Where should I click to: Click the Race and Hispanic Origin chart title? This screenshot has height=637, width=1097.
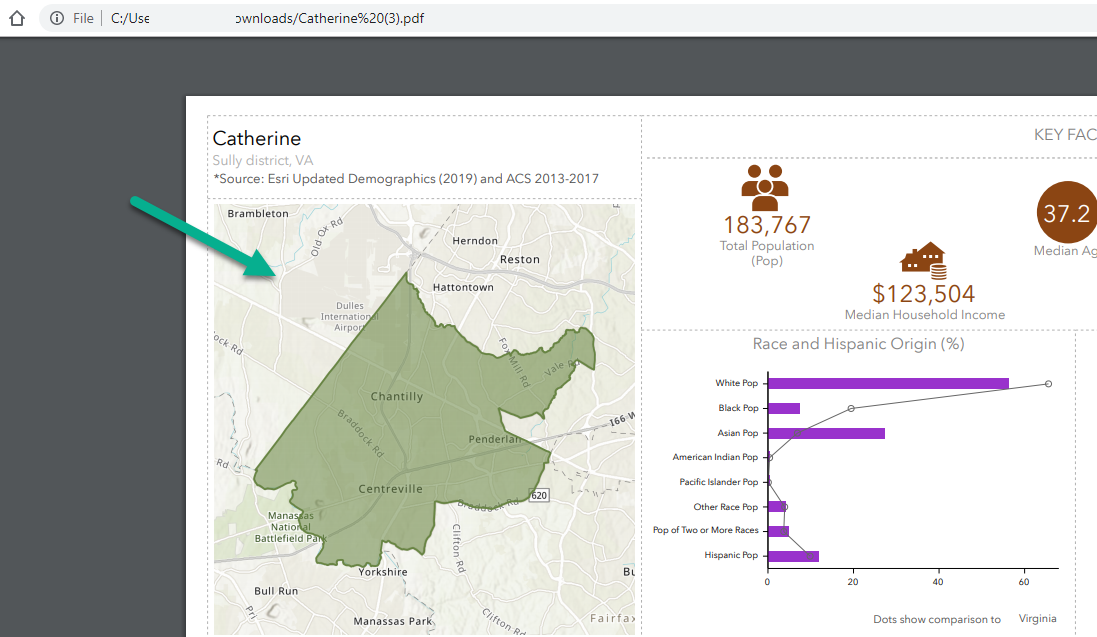point(858,344)
